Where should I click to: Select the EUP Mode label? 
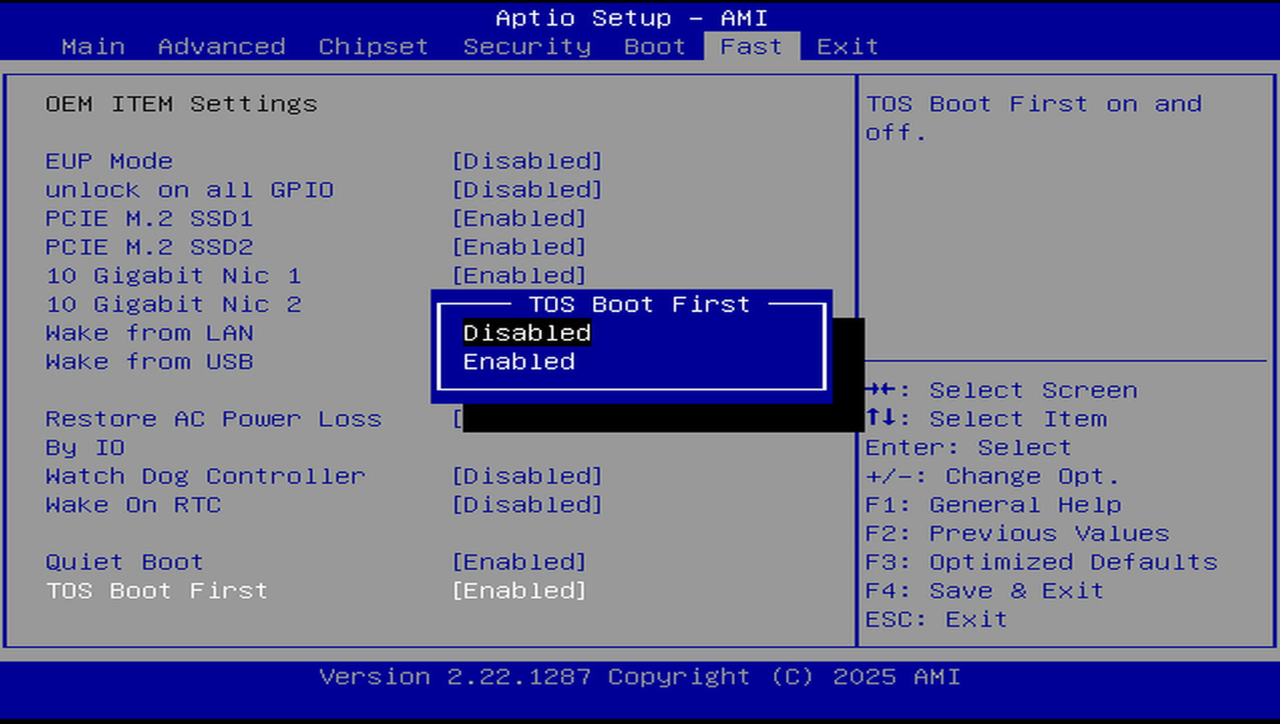(x=109, y=161)
